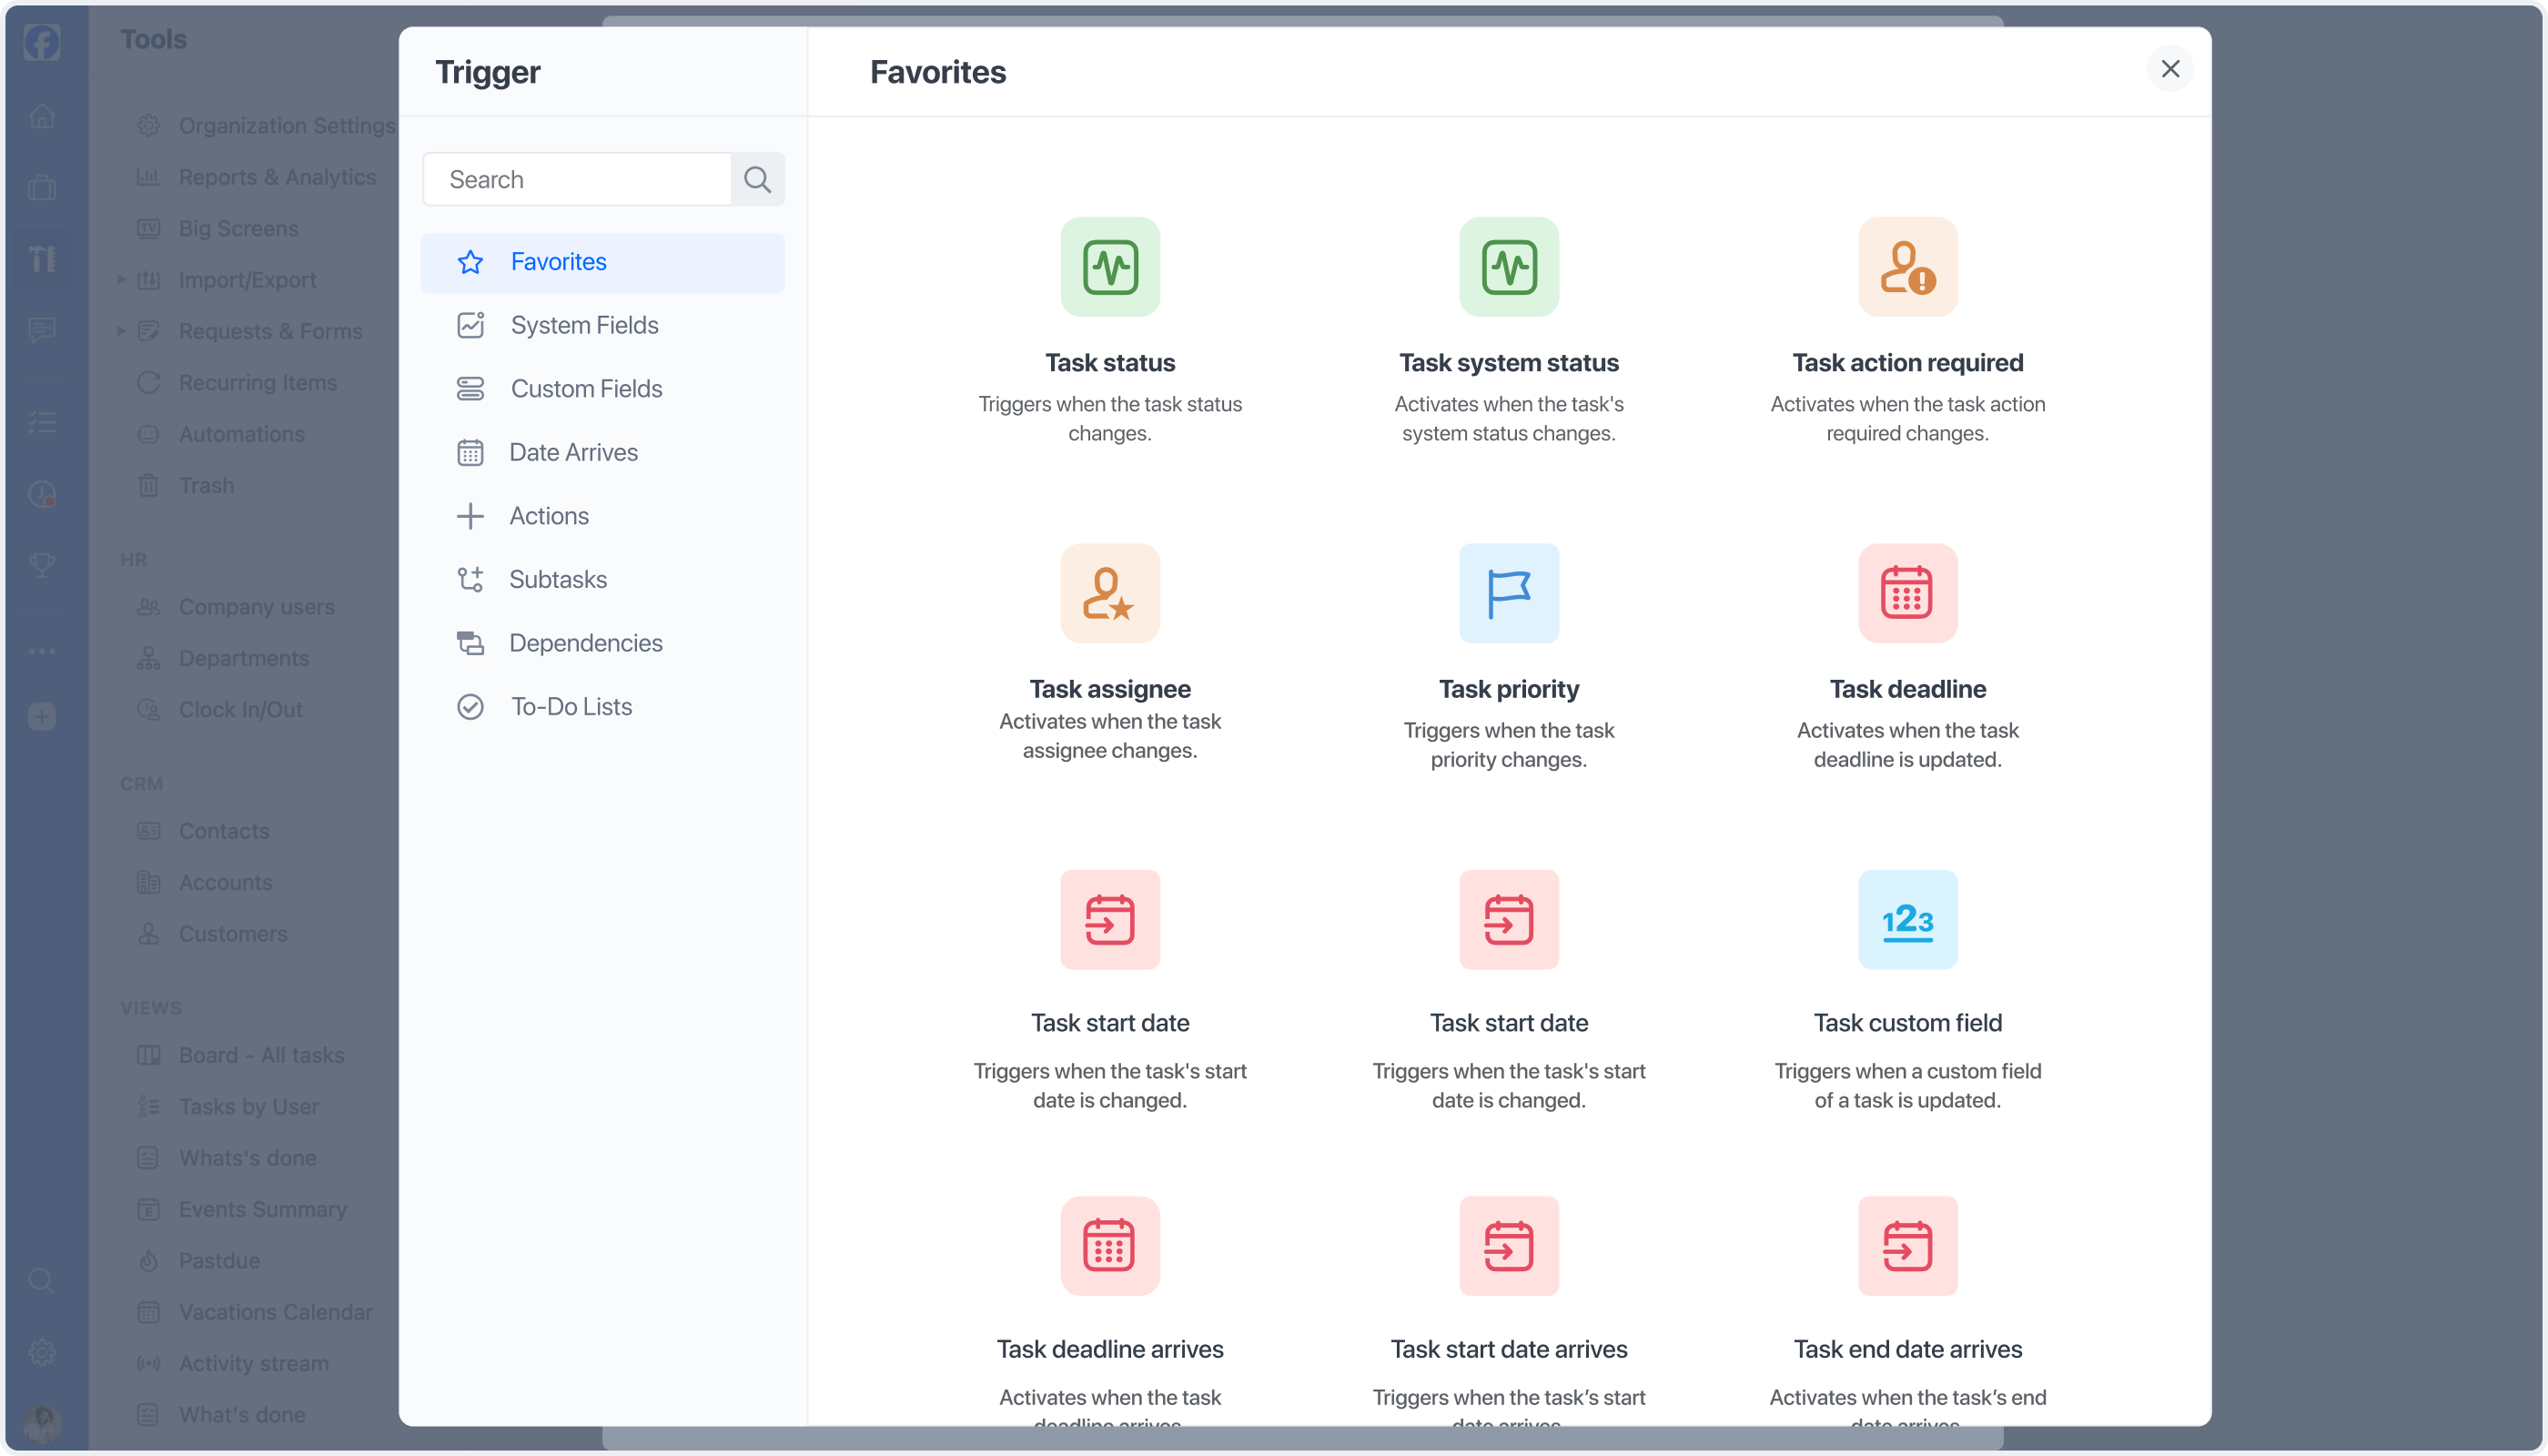Click the chat bubble icon in left rail
This screenshot has height=1456, width=2548.
point(42,329)
